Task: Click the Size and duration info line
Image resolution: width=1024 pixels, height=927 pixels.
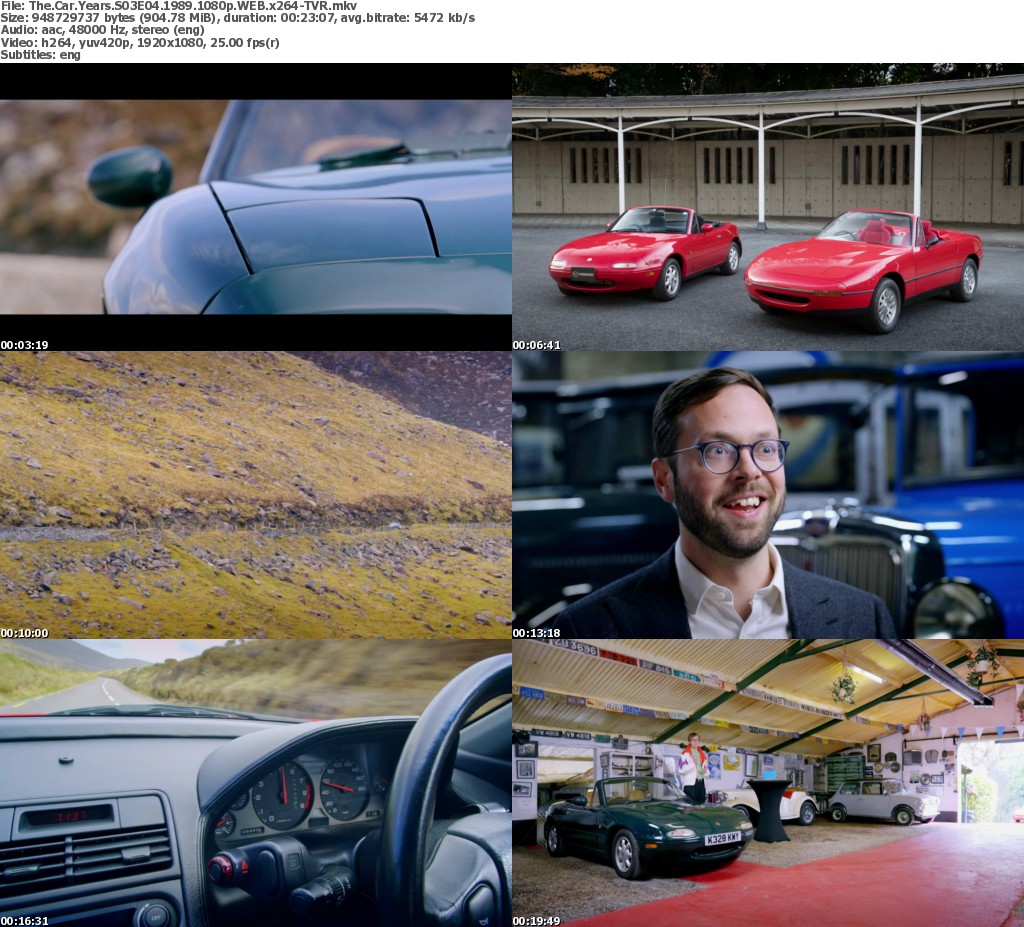Action: [x=237, y=18]
